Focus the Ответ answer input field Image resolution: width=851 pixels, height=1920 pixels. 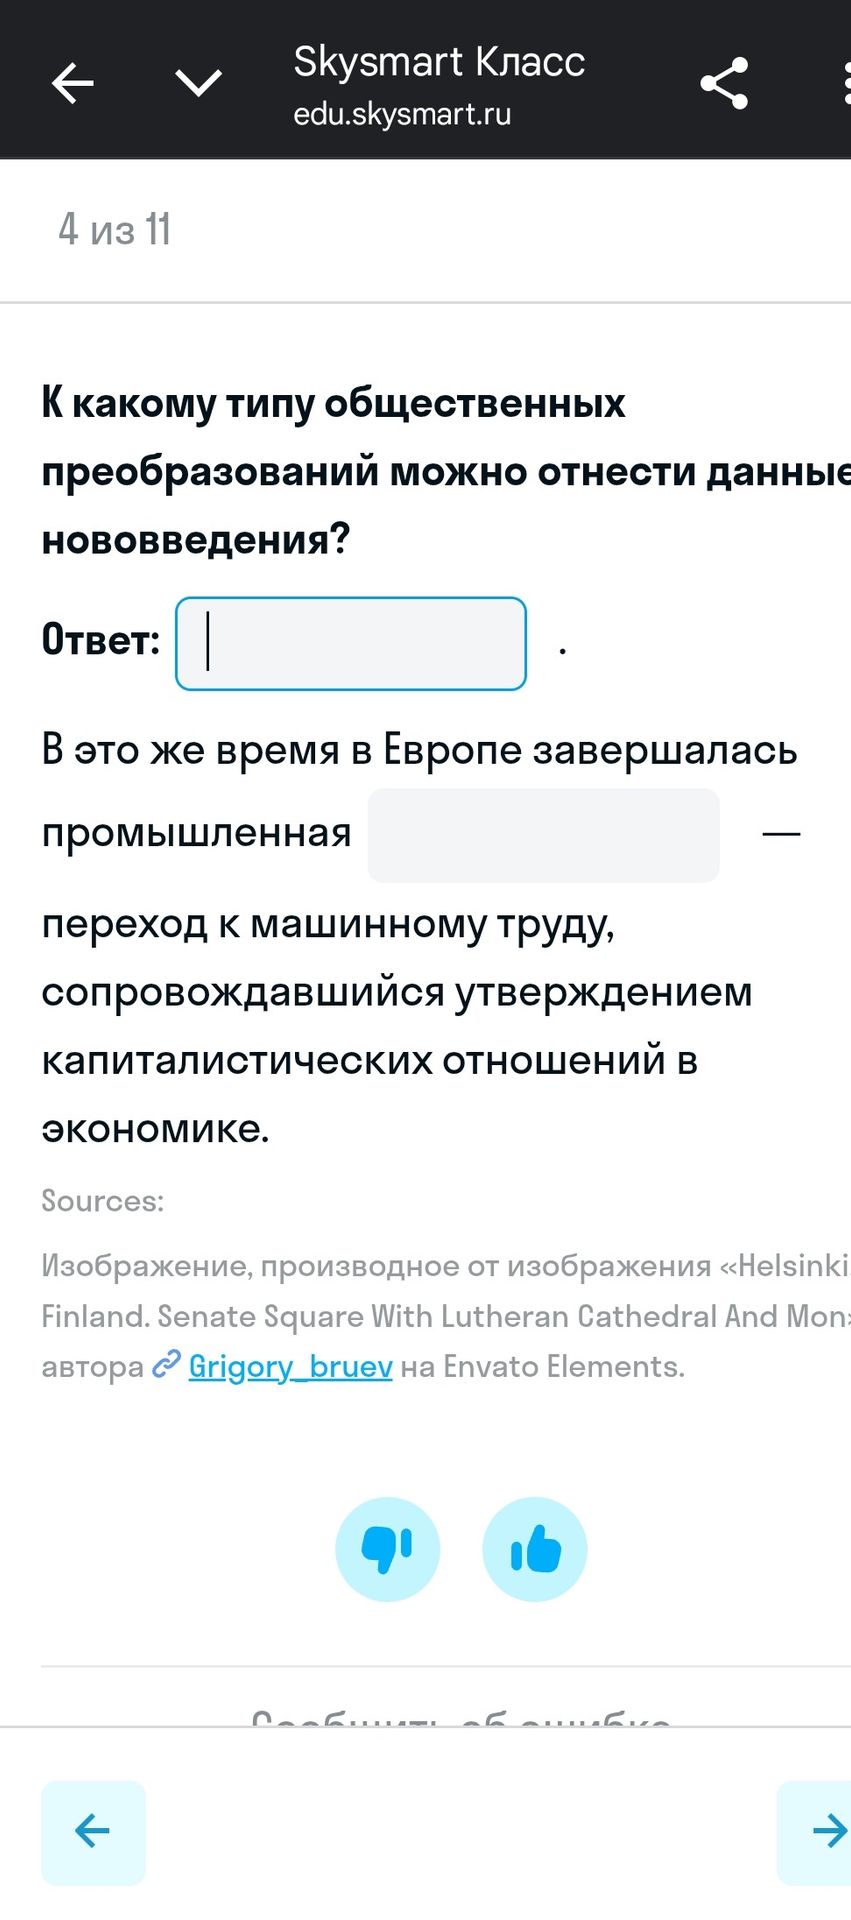coord(351,644)
